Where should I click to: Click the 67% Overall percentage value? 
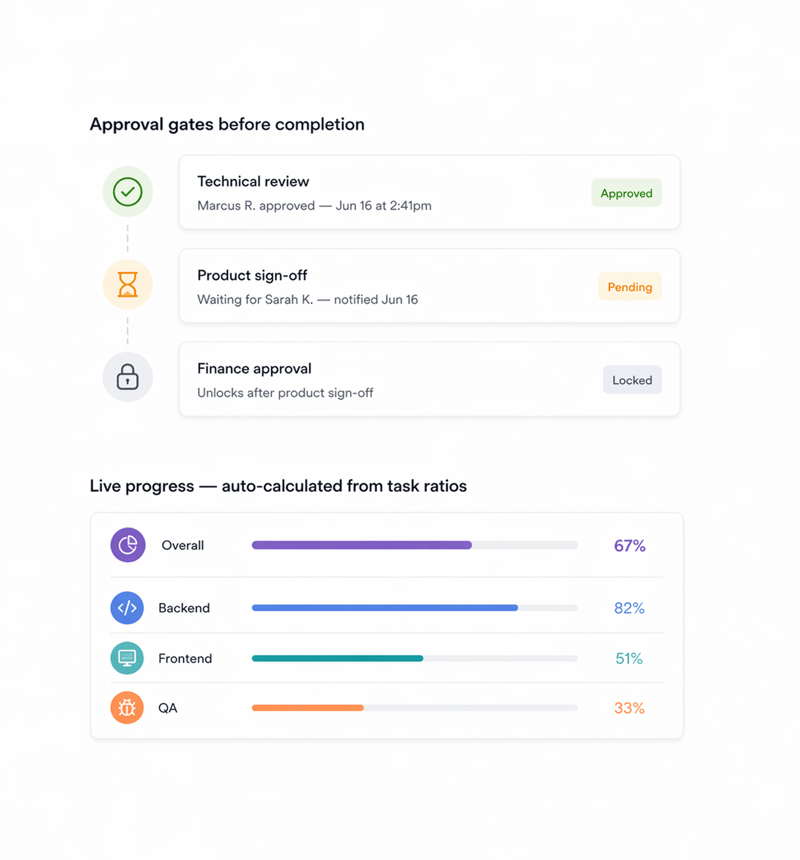click(x=630, y=546)
